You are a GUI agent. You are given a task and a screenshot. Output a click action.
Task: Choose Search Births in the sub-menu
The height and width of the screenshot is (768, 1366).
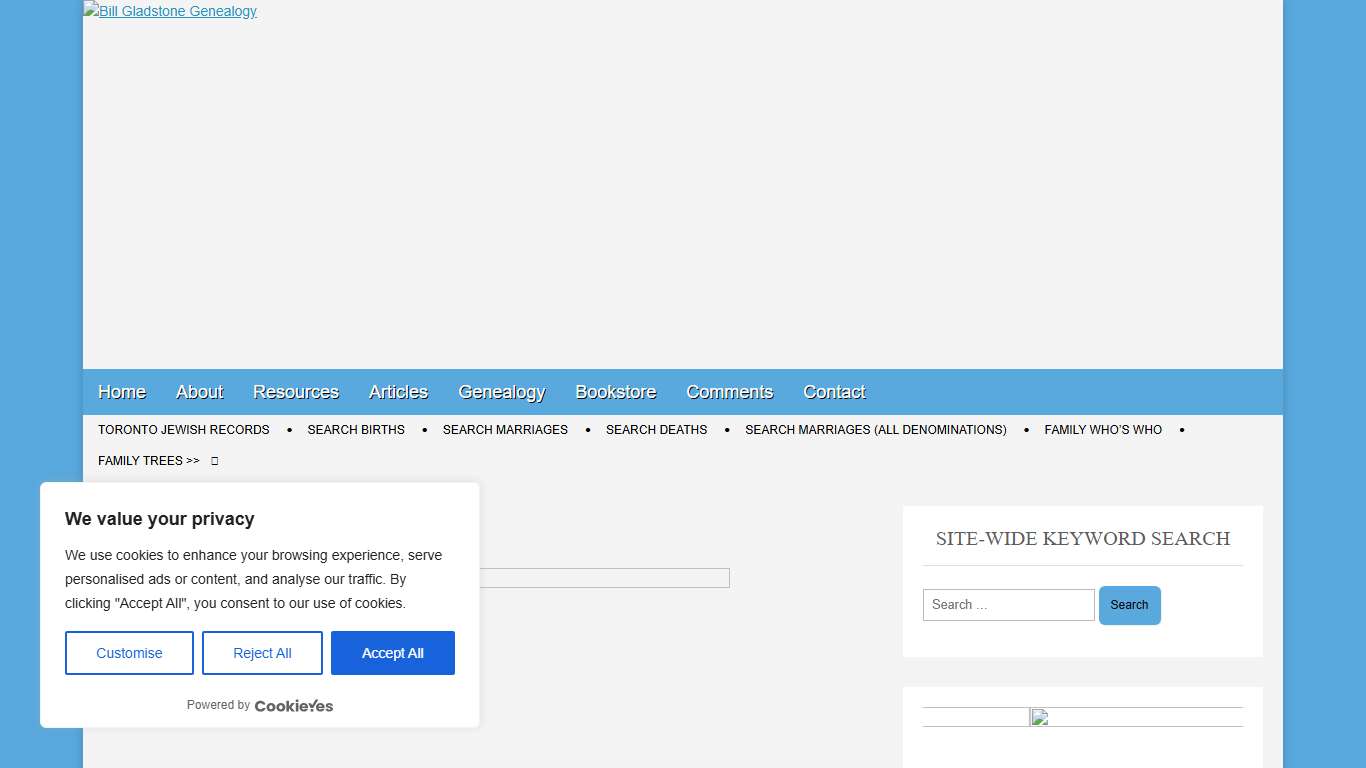(356, 430)
